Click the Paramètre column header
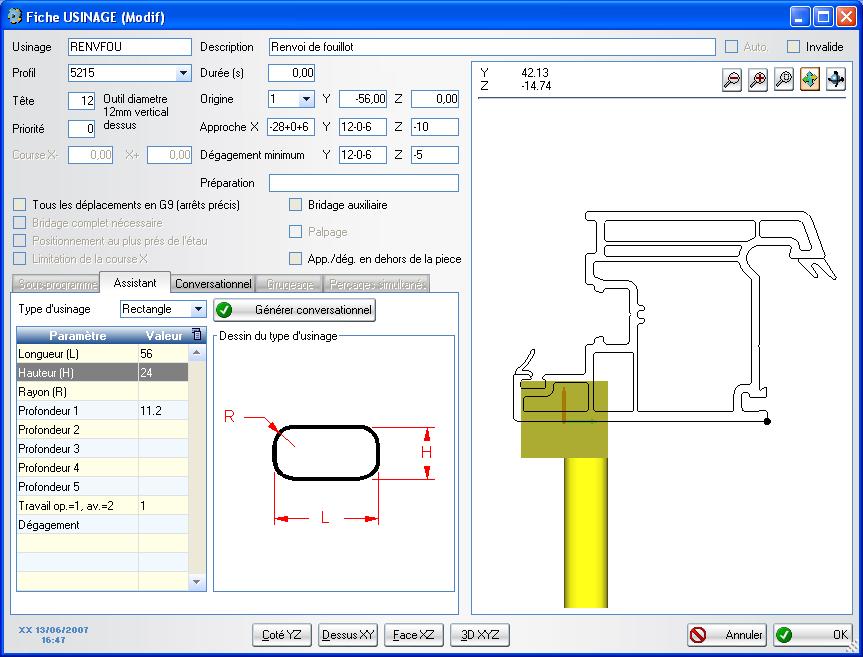The image size is (863, 657). [78, 335]
